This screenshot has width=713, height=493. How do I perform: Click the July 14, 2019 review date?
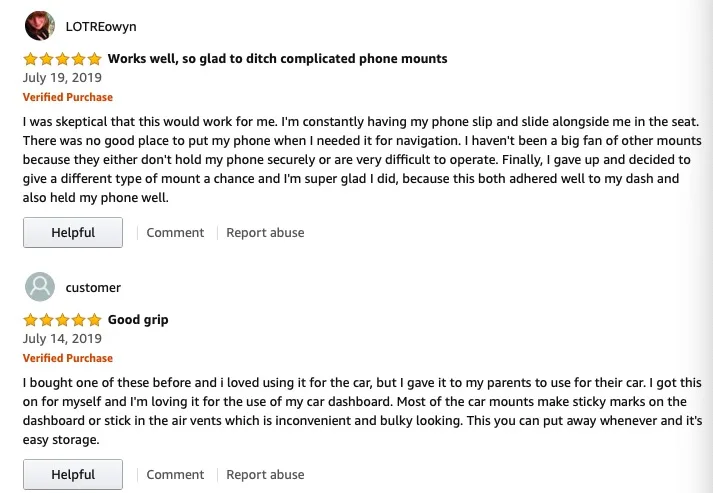[x=61, y=338]
